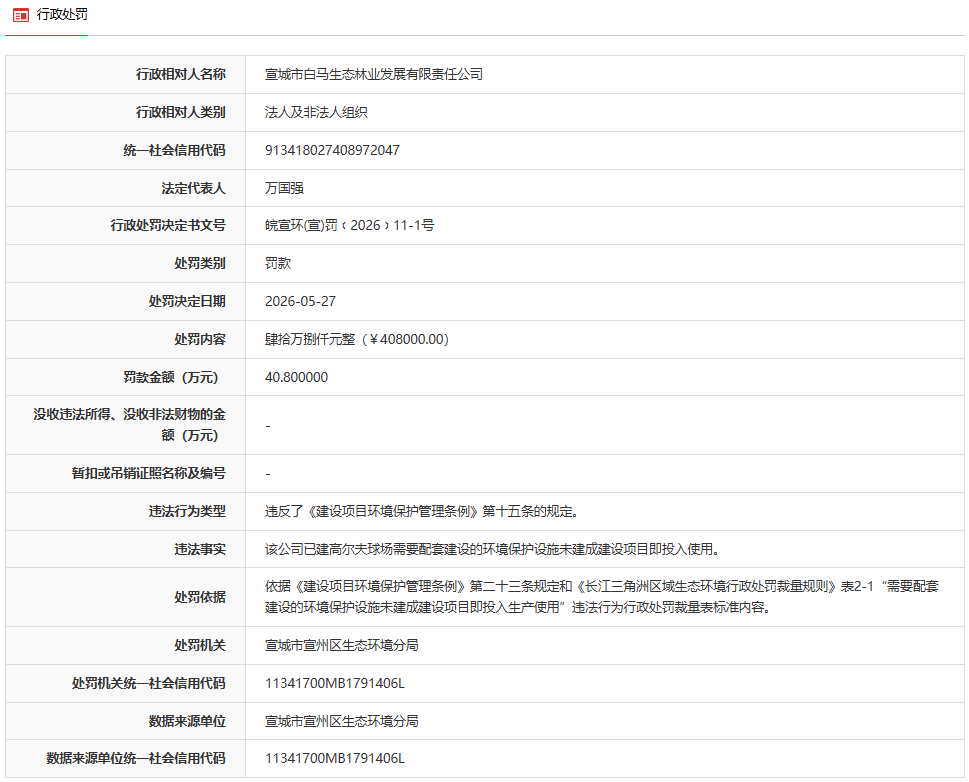Click the 没收违法所得、没收非法财物的金额 label
Image resolution: width=969 pixels, height=782 pixels.
(x=130, y=425)
